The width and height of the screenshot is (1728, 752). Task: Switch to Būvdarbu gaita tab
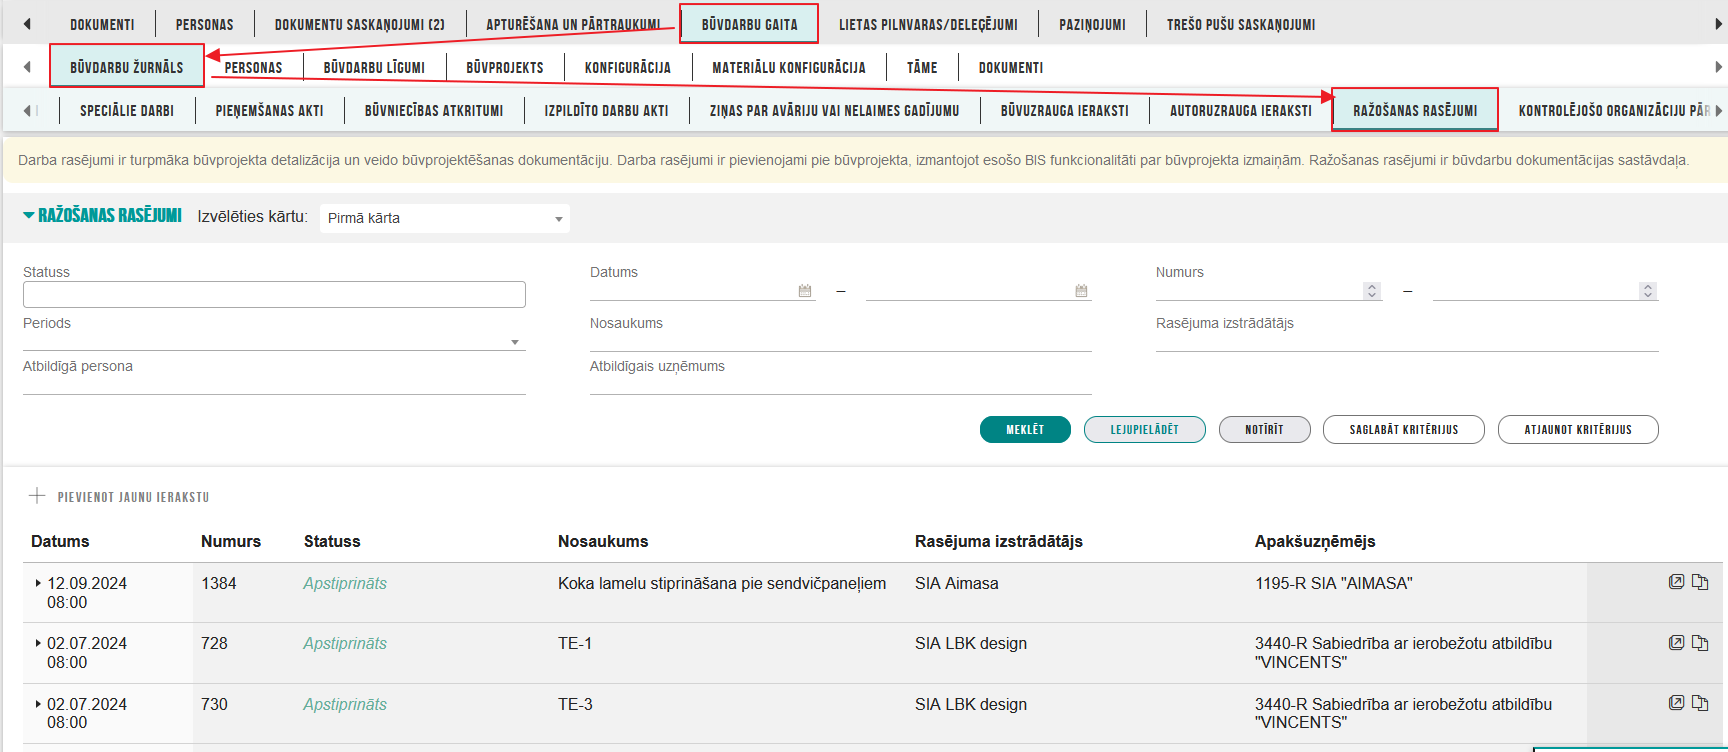[749, 24]
